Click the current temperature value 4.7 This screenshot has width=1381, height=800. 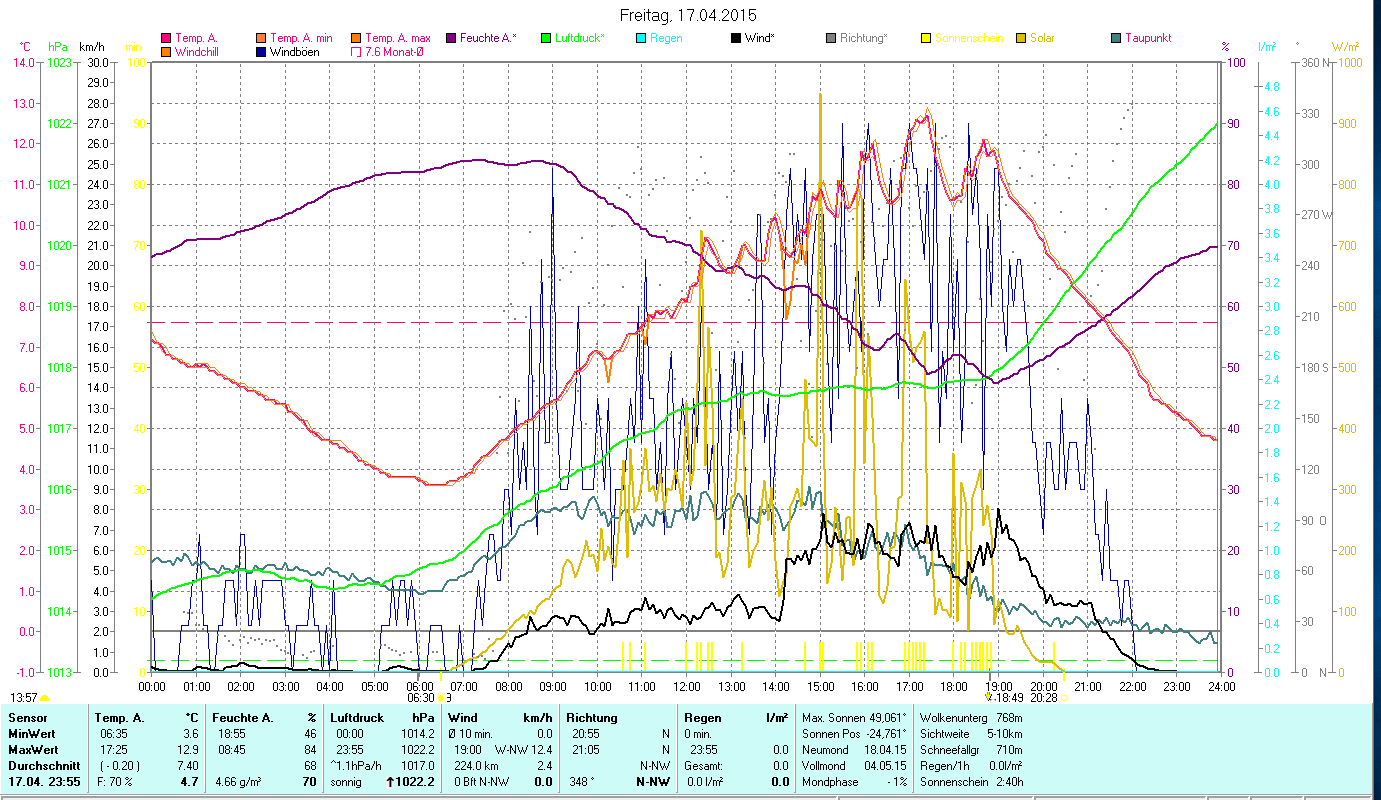[189, 782]
